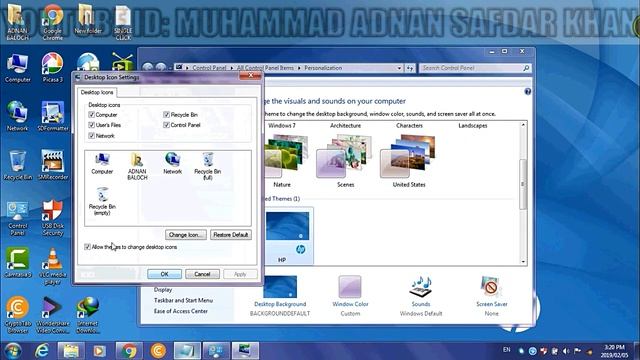640x360 pixels.
Task: Uncheck the Recycle Bin checkbox
Action: pos(166,115)
